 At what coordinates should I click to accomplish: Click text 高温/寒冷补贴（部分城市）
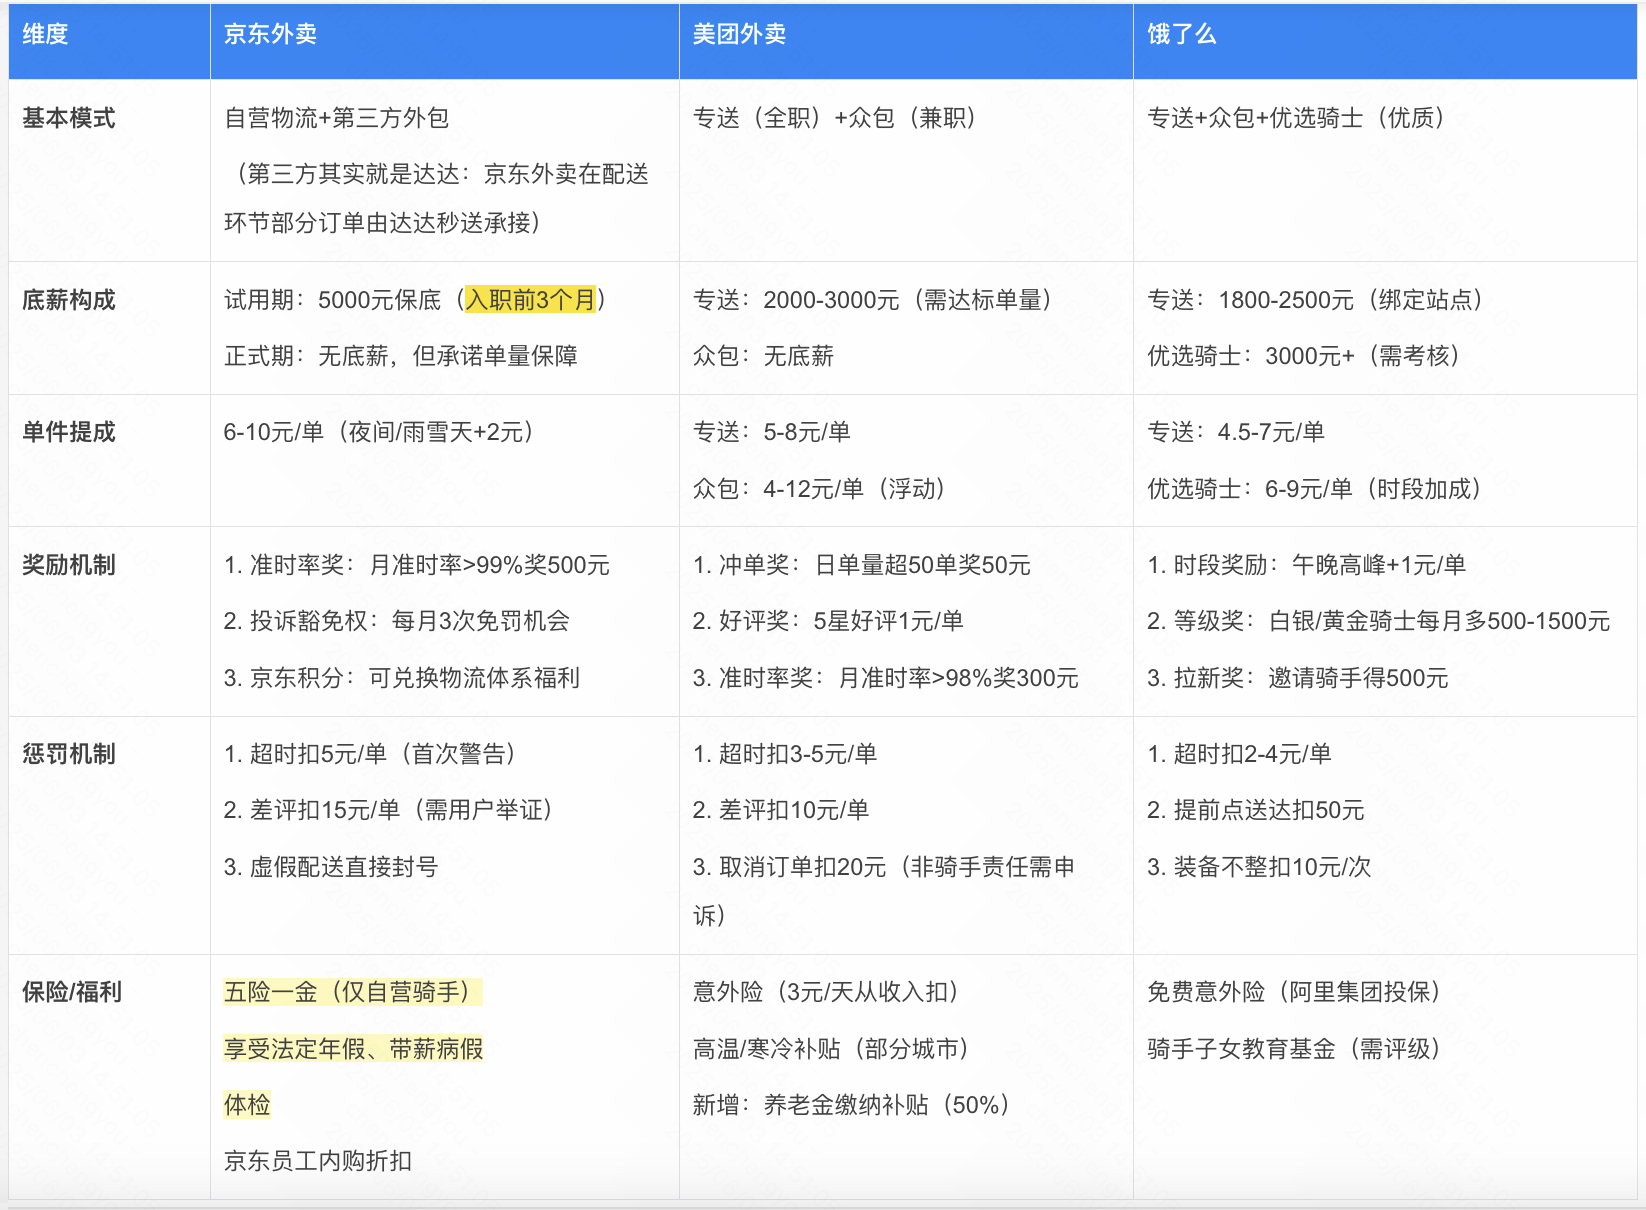pyautogui.click(x=832, y=1049)
